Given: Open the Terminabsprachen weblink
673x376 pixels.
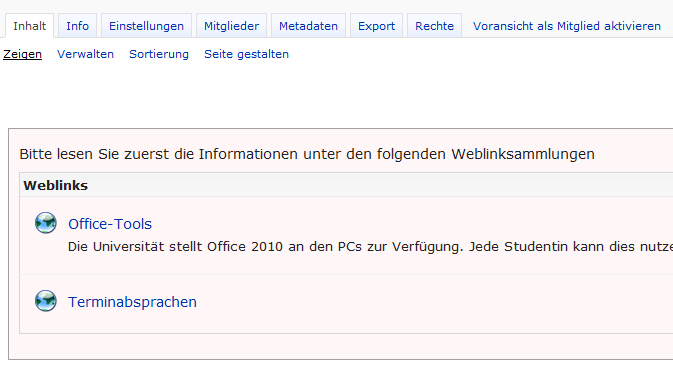Looking at the screenshot, I should (132, 302).
